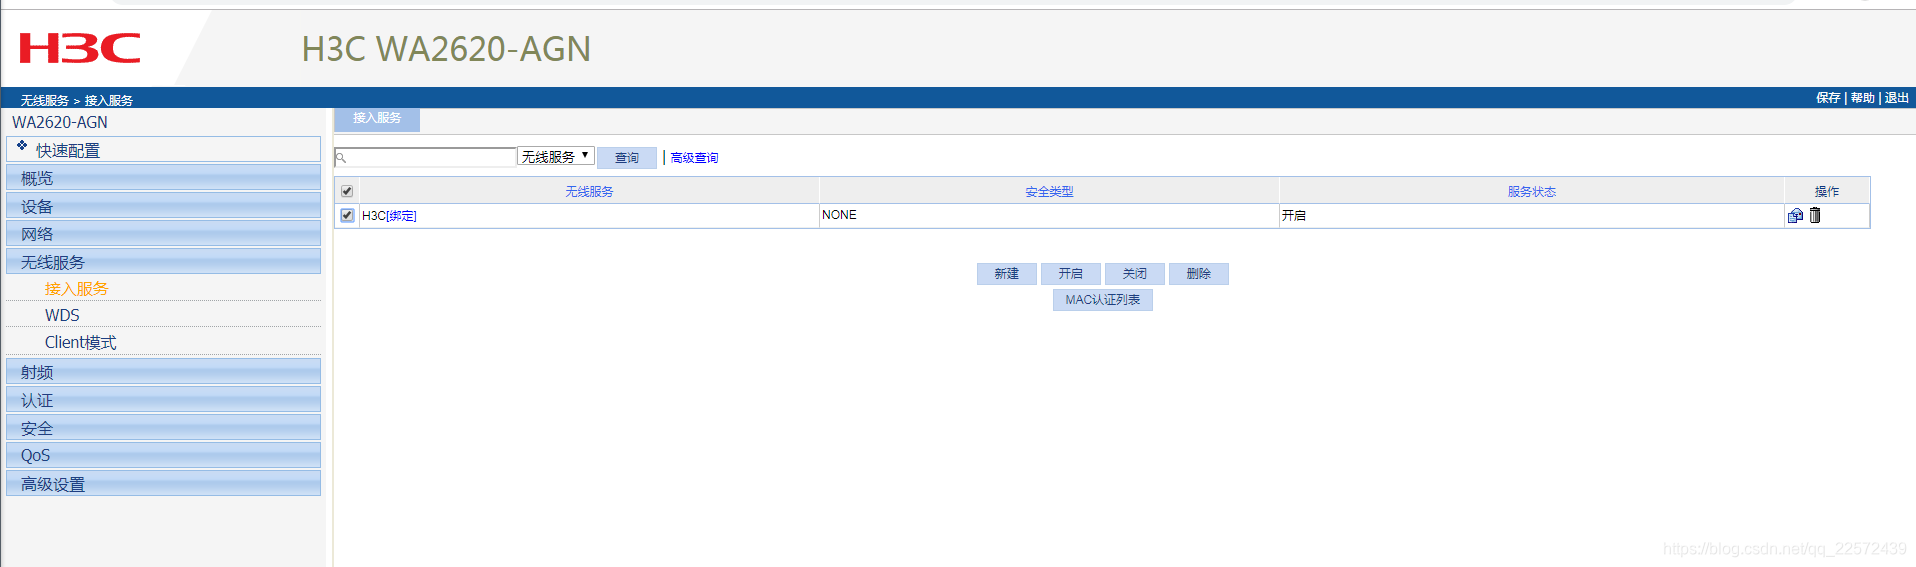This screenshot has width=1916, height=567.
Task: Select 接入服务 in the sidebar
Action: [x=77, y=289]
